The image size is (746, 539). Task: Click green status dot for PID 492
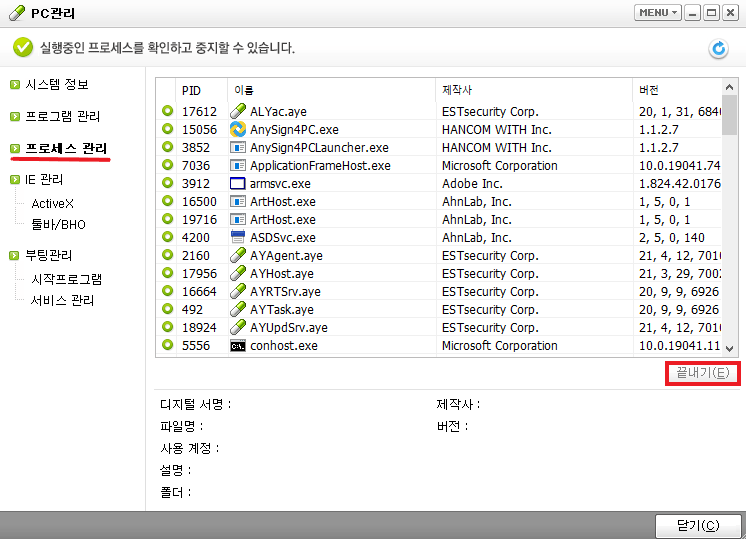pos(167,309)
